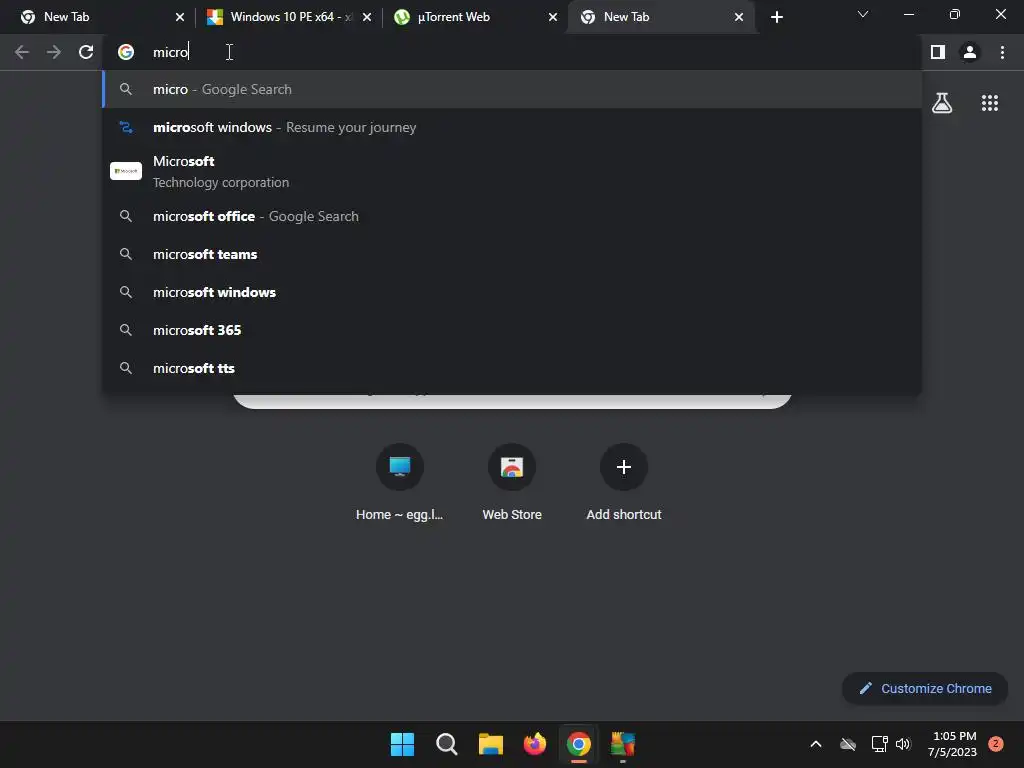Open Firefox from the taskbar

535,744
